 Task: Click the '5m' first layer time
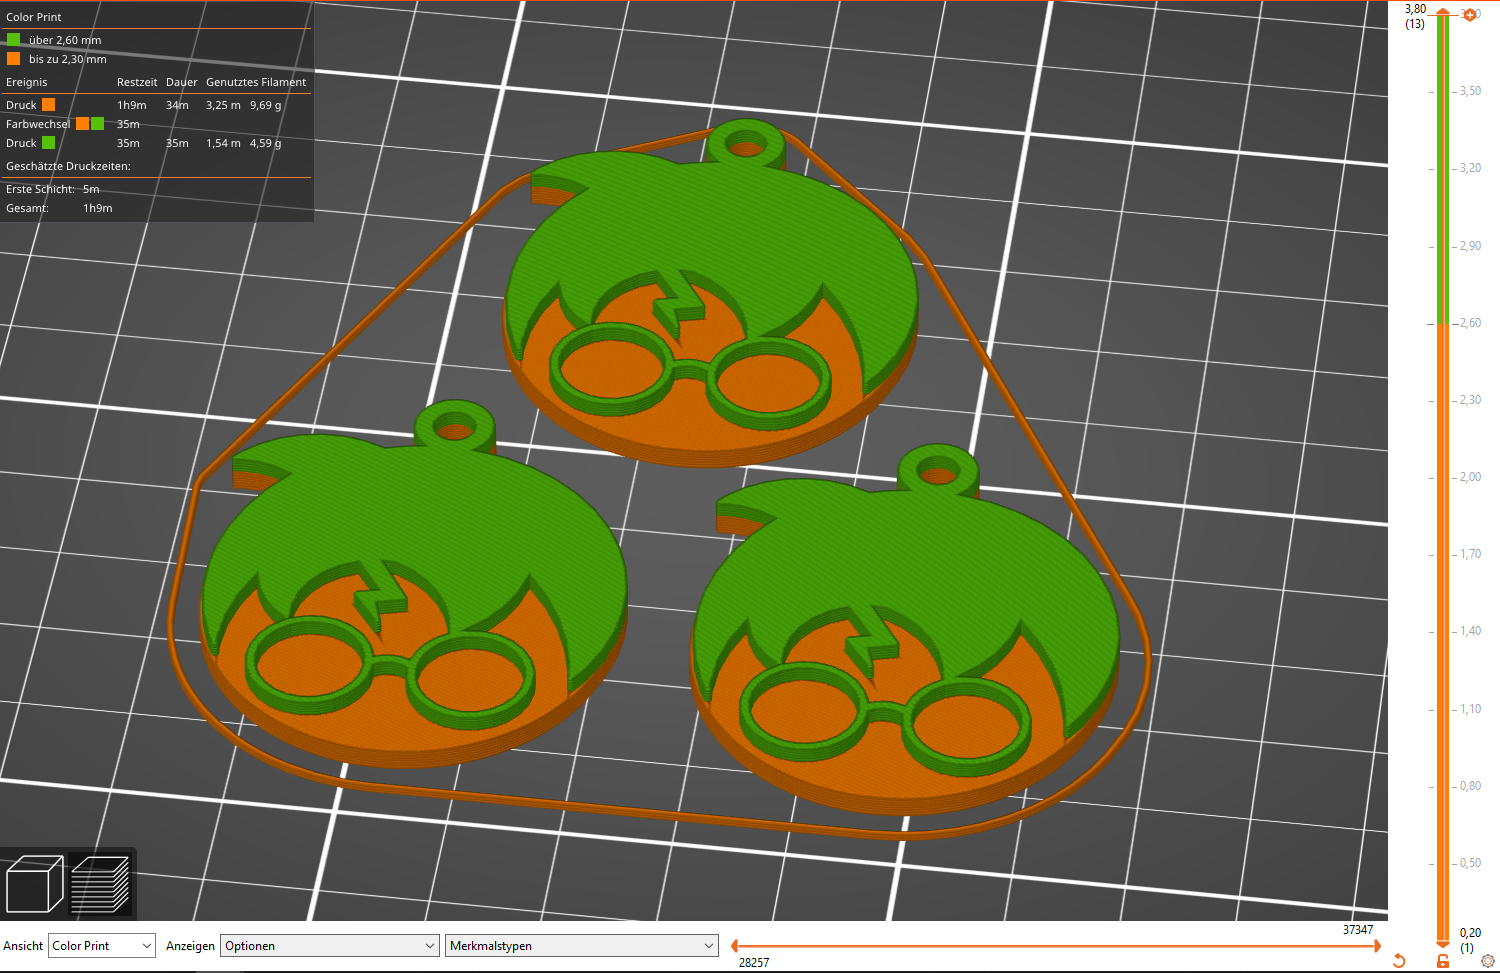coord(91,189)
